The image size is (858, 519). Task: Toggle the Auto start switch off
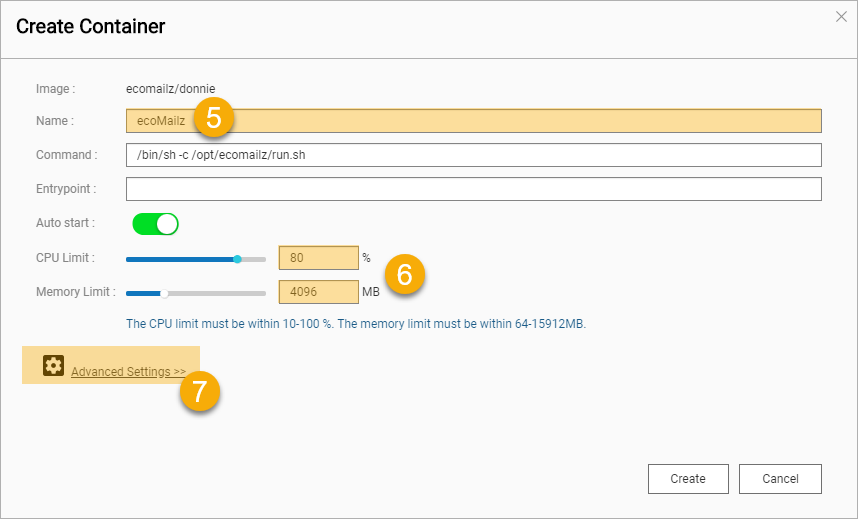(x=155, y=224)
